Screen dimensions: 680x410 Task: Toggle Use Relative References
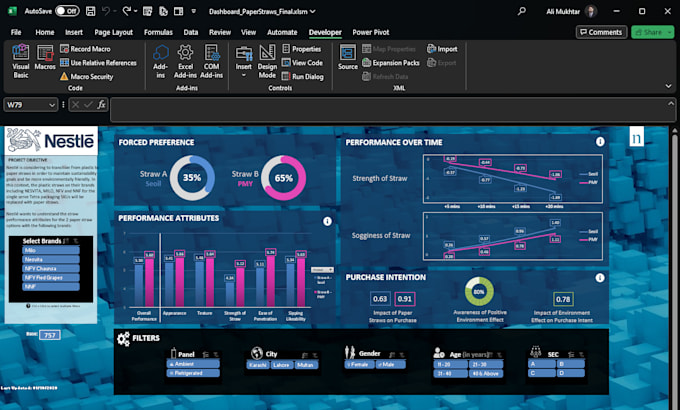click(98, 63)
